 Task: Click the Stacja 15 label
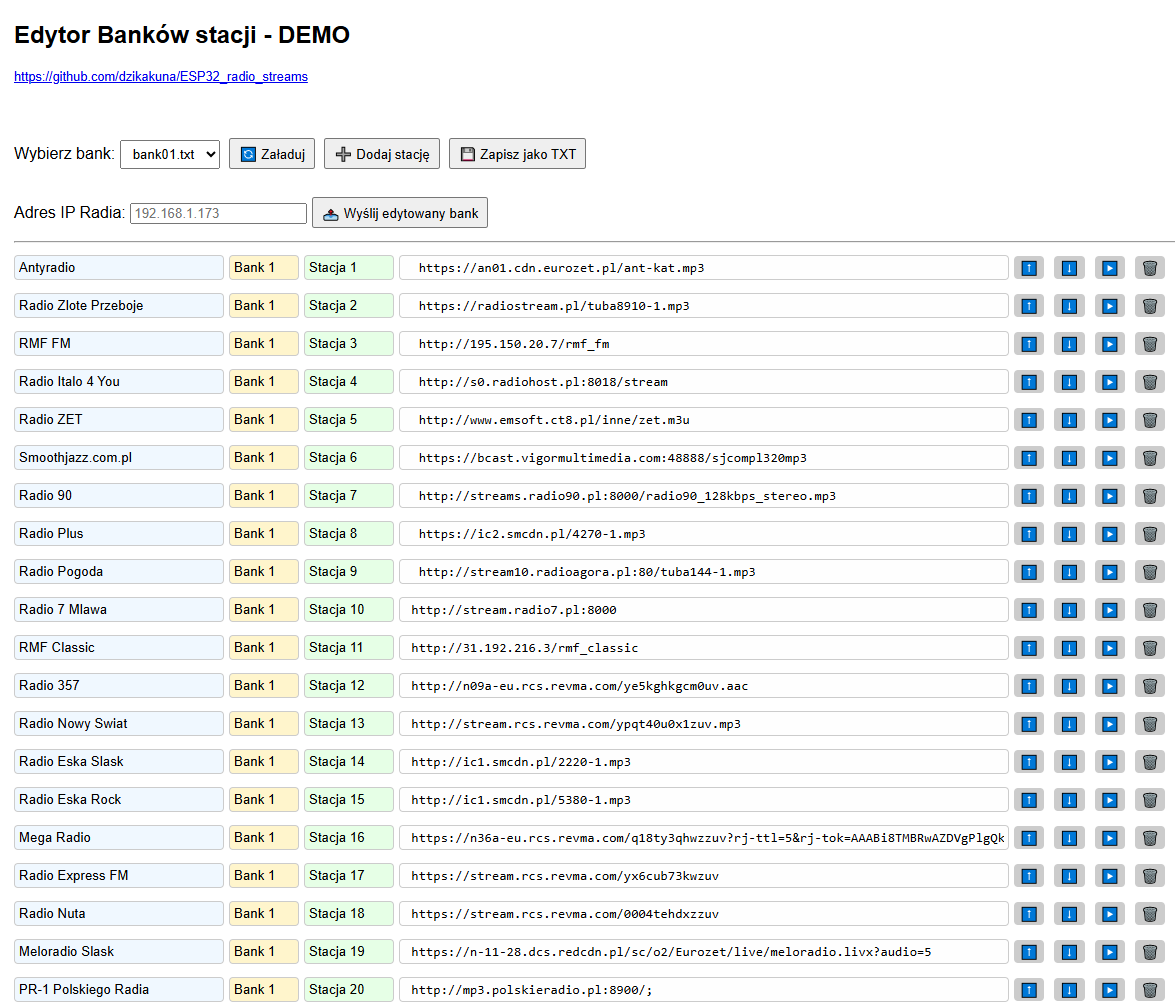tap(348, 799)
